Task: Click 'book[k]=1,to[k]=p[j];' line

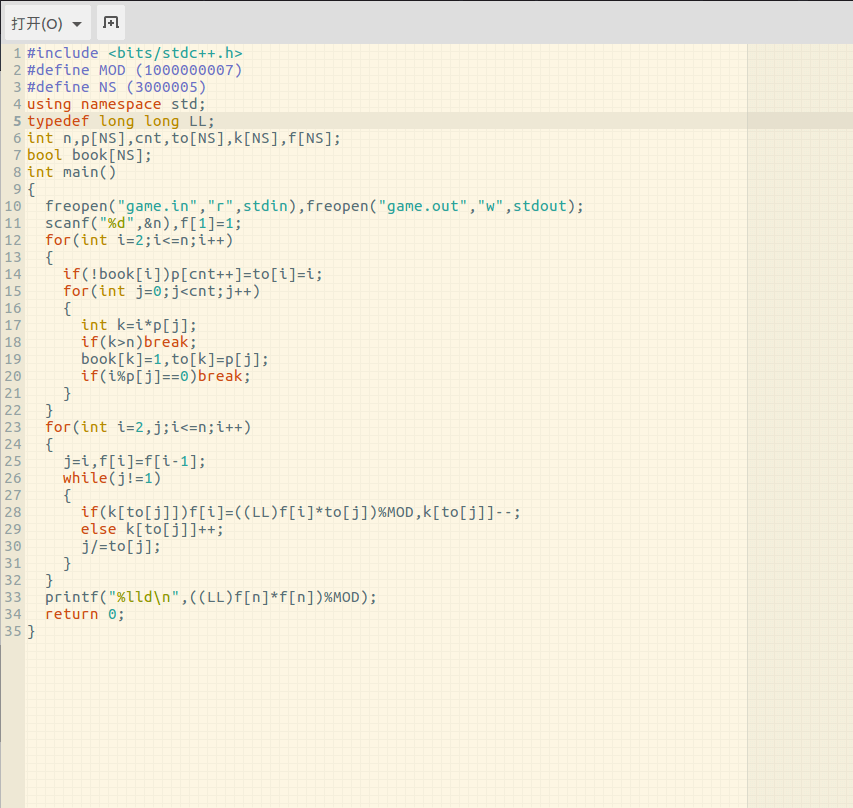Action: point(175,359)
